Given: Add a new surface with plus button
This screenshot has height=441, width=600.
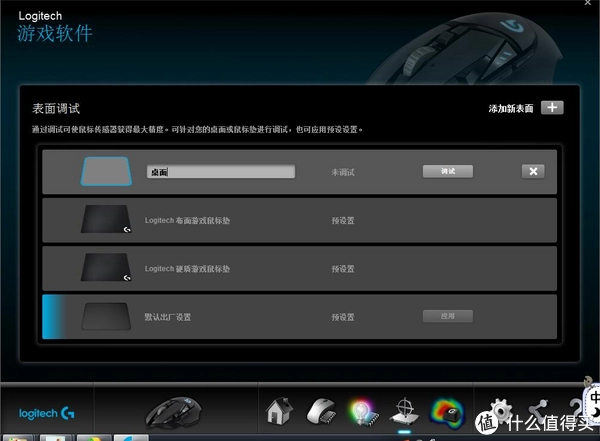Looking at the screenshot, I should tap(552, 108).
